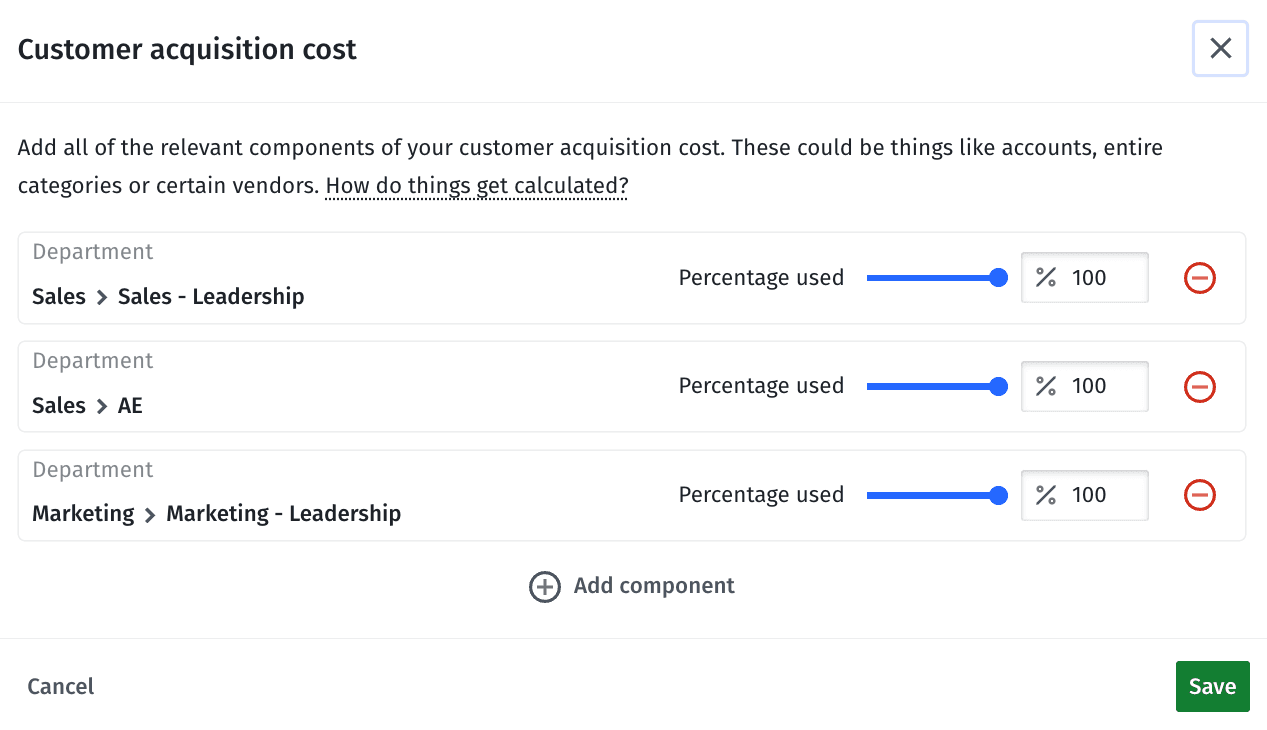
Task: Click the Marketing - Leadership percentage slider handle
Action: click(x=997, y=495)
